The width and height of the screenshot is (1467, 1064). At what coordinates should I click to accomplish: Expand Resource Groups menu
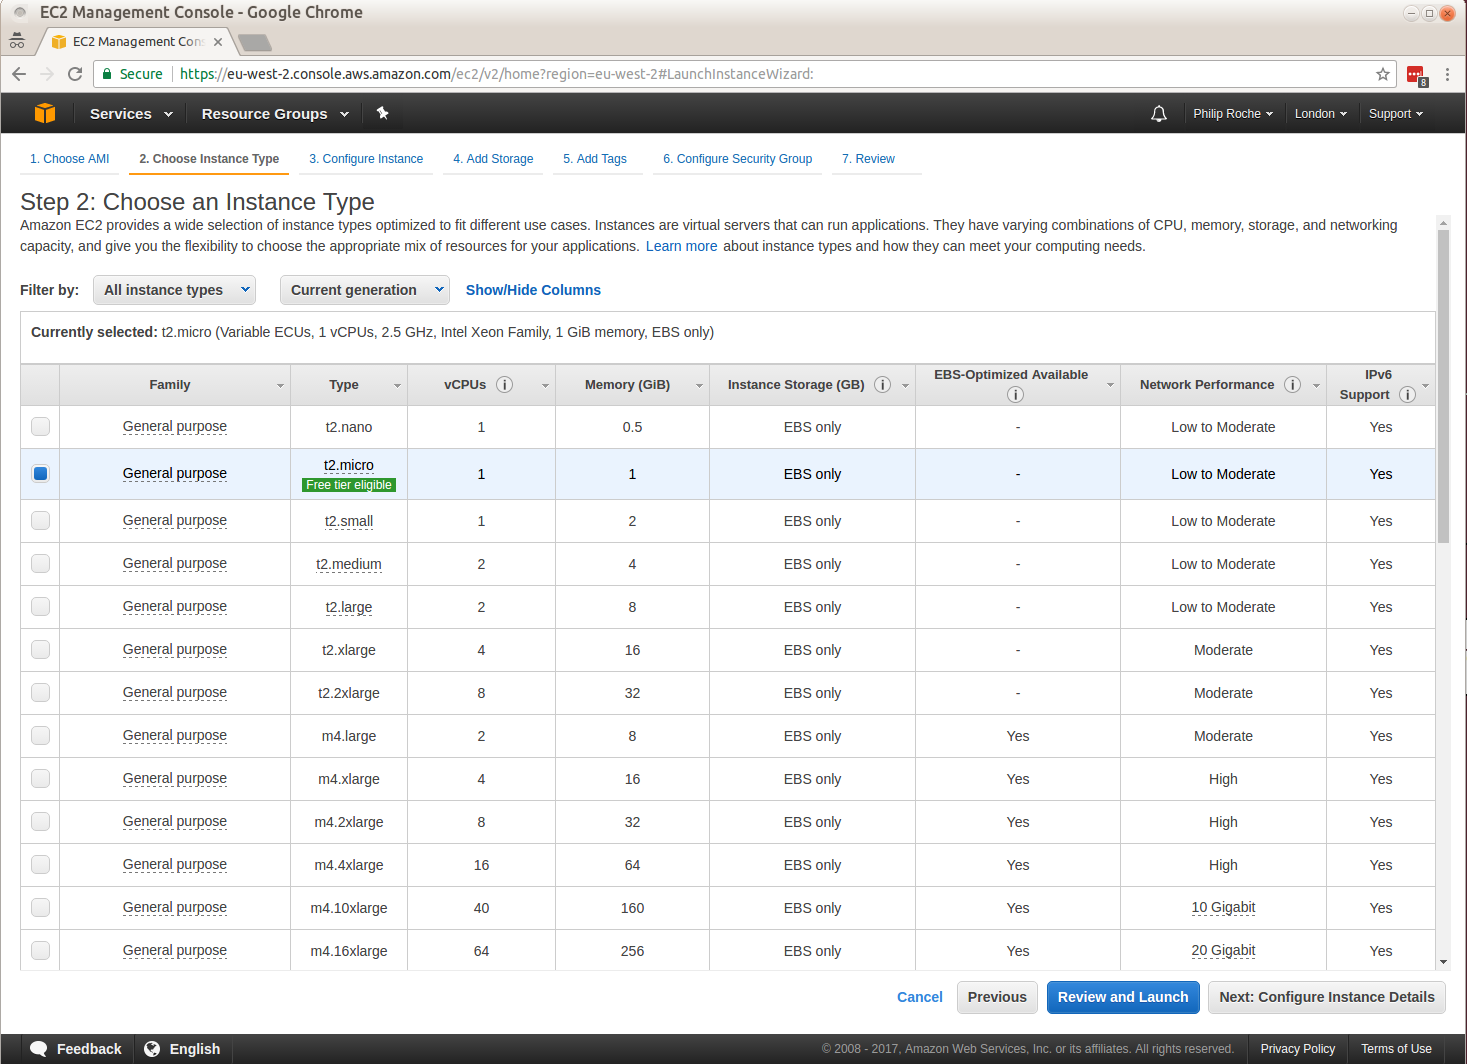coord(275,114)
